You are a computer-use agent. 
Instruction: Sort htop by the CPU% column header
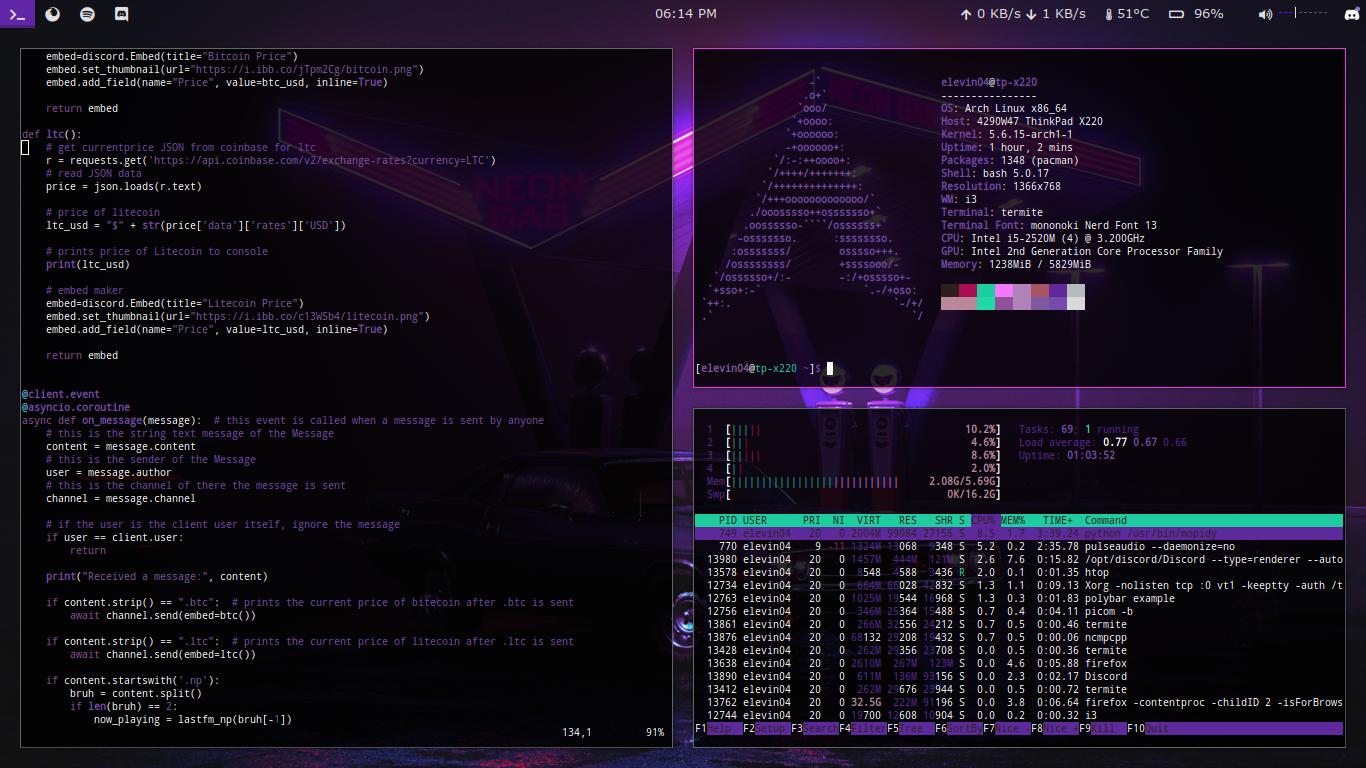coord(985,521)
